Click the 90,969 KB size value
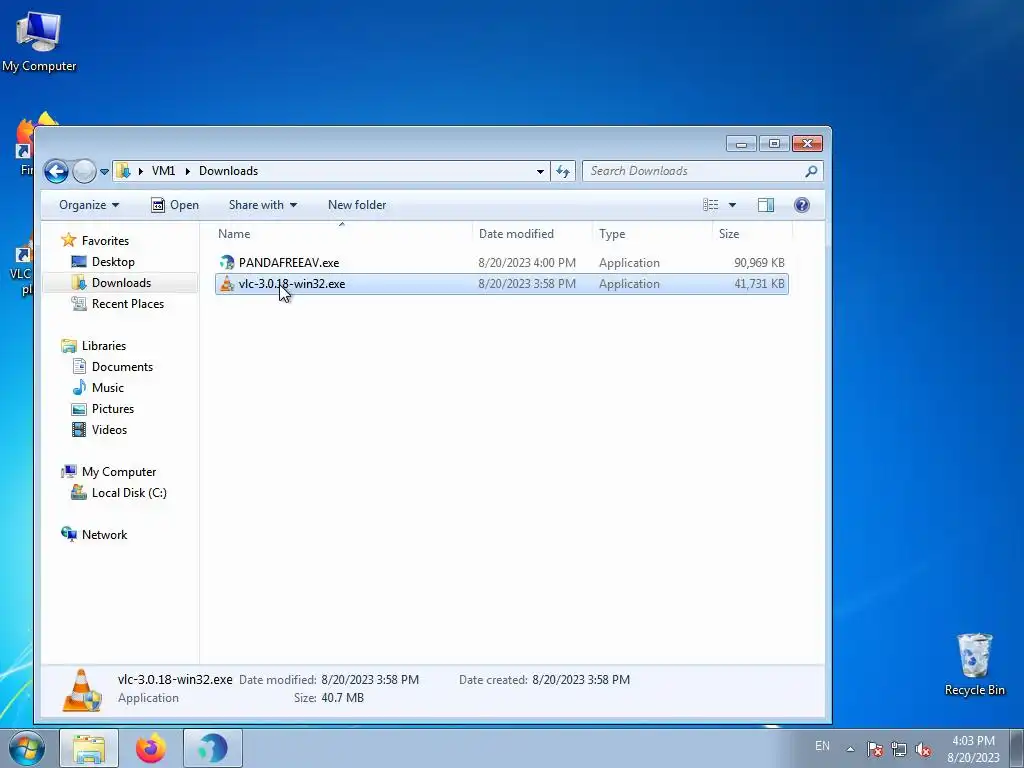1024x768 pixels. (x=759, y=263)
